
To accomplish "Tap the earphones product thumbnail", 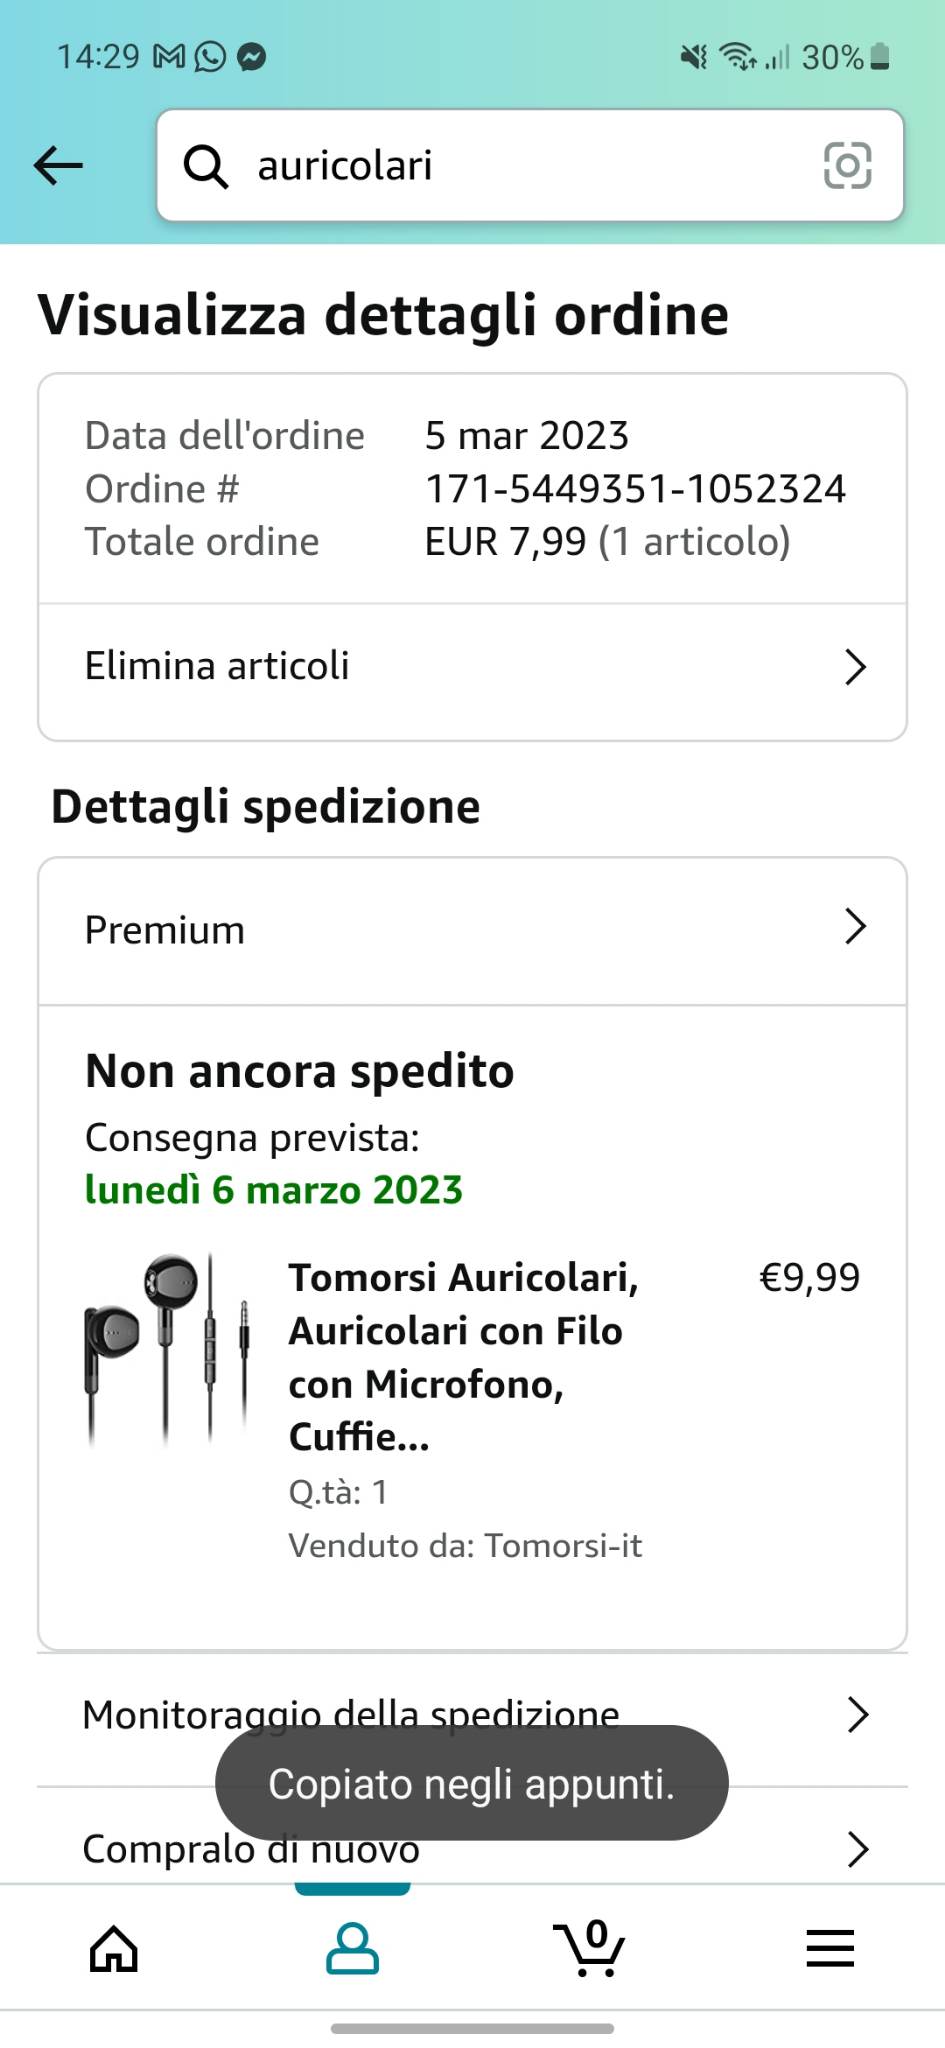I will point(167,1348).
